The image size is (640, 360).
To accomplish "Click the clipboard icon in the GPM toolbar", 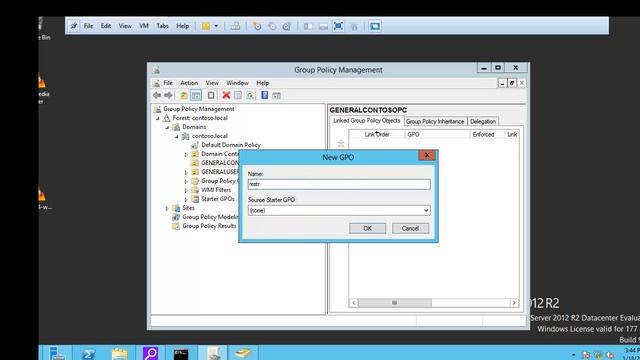I will tap(211, 96).
